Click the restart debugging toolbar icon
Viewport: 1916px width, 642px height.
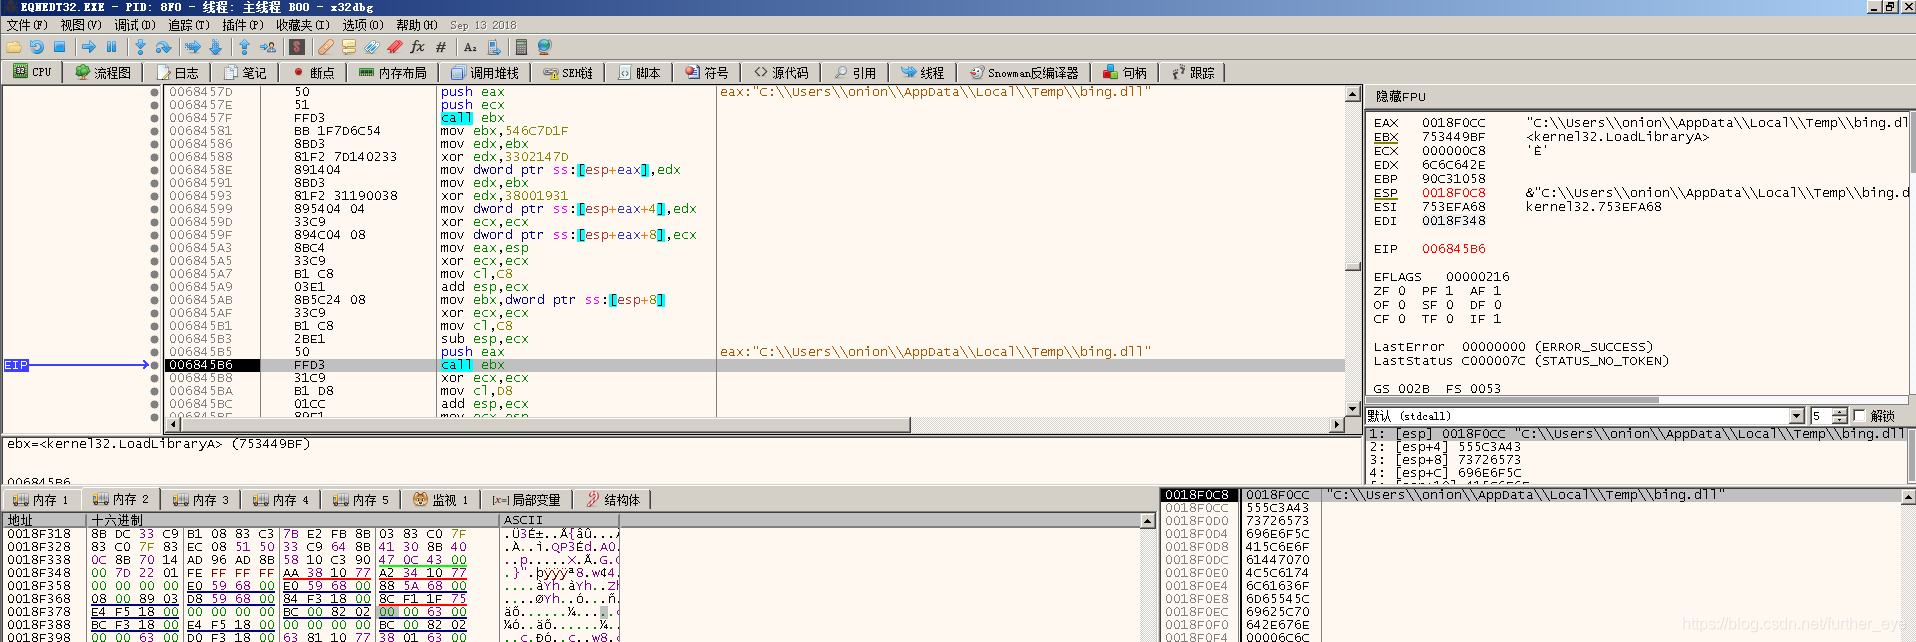pos(36,47)
